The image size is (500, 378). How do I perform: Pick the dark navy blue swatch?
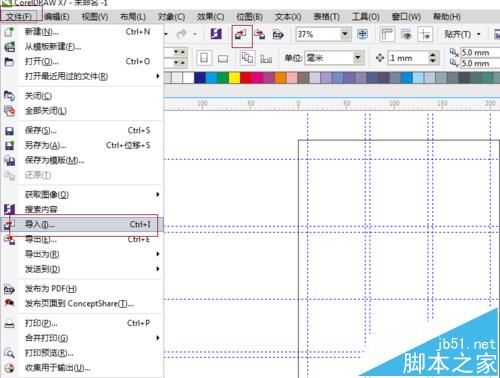tap(200, 78)
